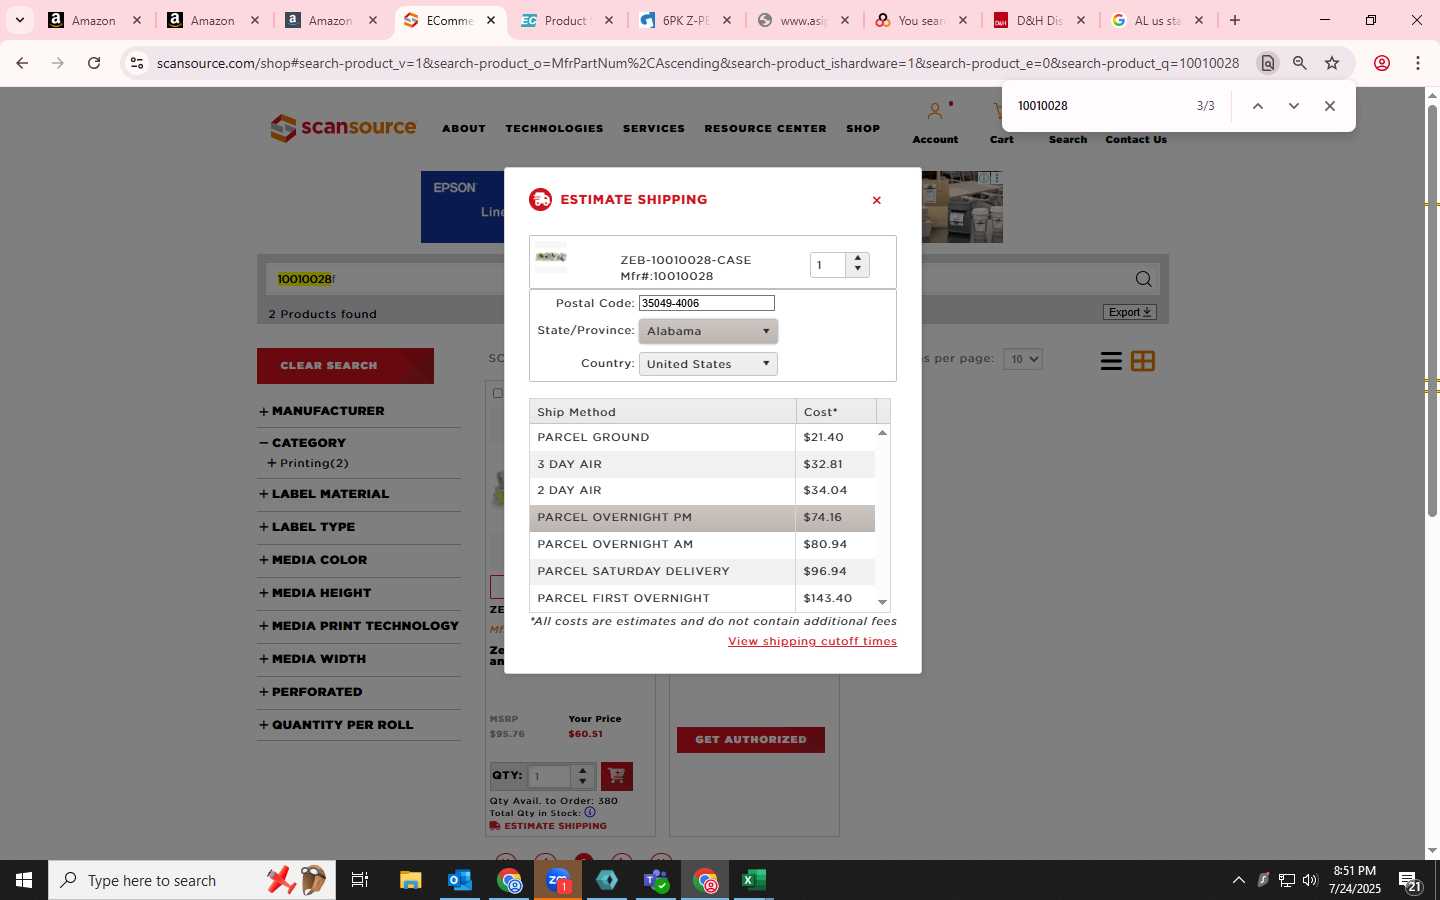Viewport: 1440px width, 900px height.
Task: Go to previous find-in-page result
Action: (x=1258, y=106)
